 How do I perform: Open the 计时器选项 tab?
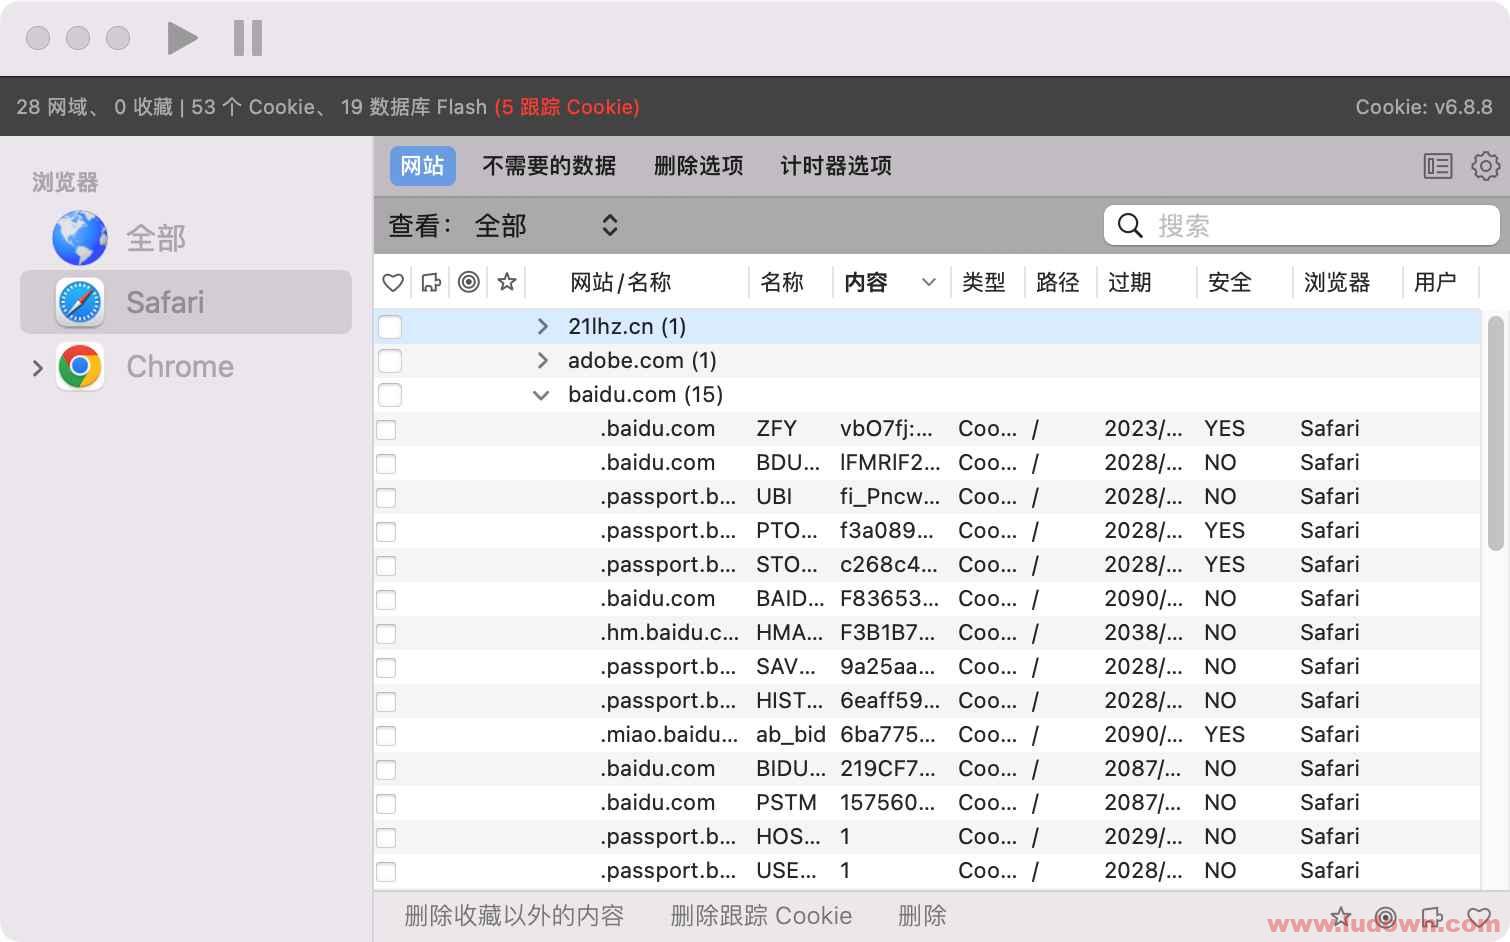click(836, 166)
